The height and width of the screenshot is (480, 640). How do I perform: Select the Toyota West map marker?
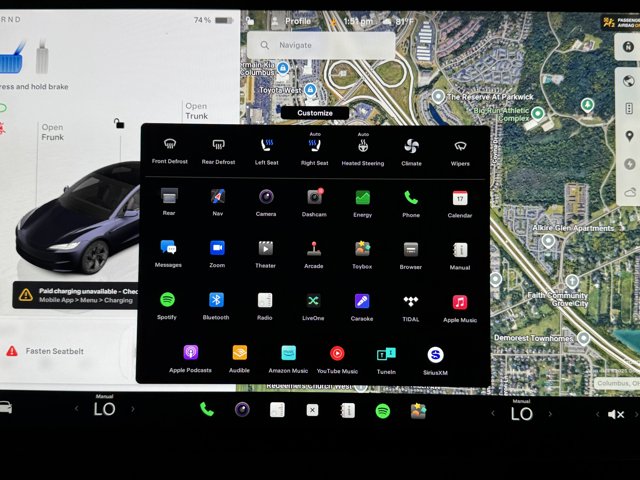(x=310, y=89)
